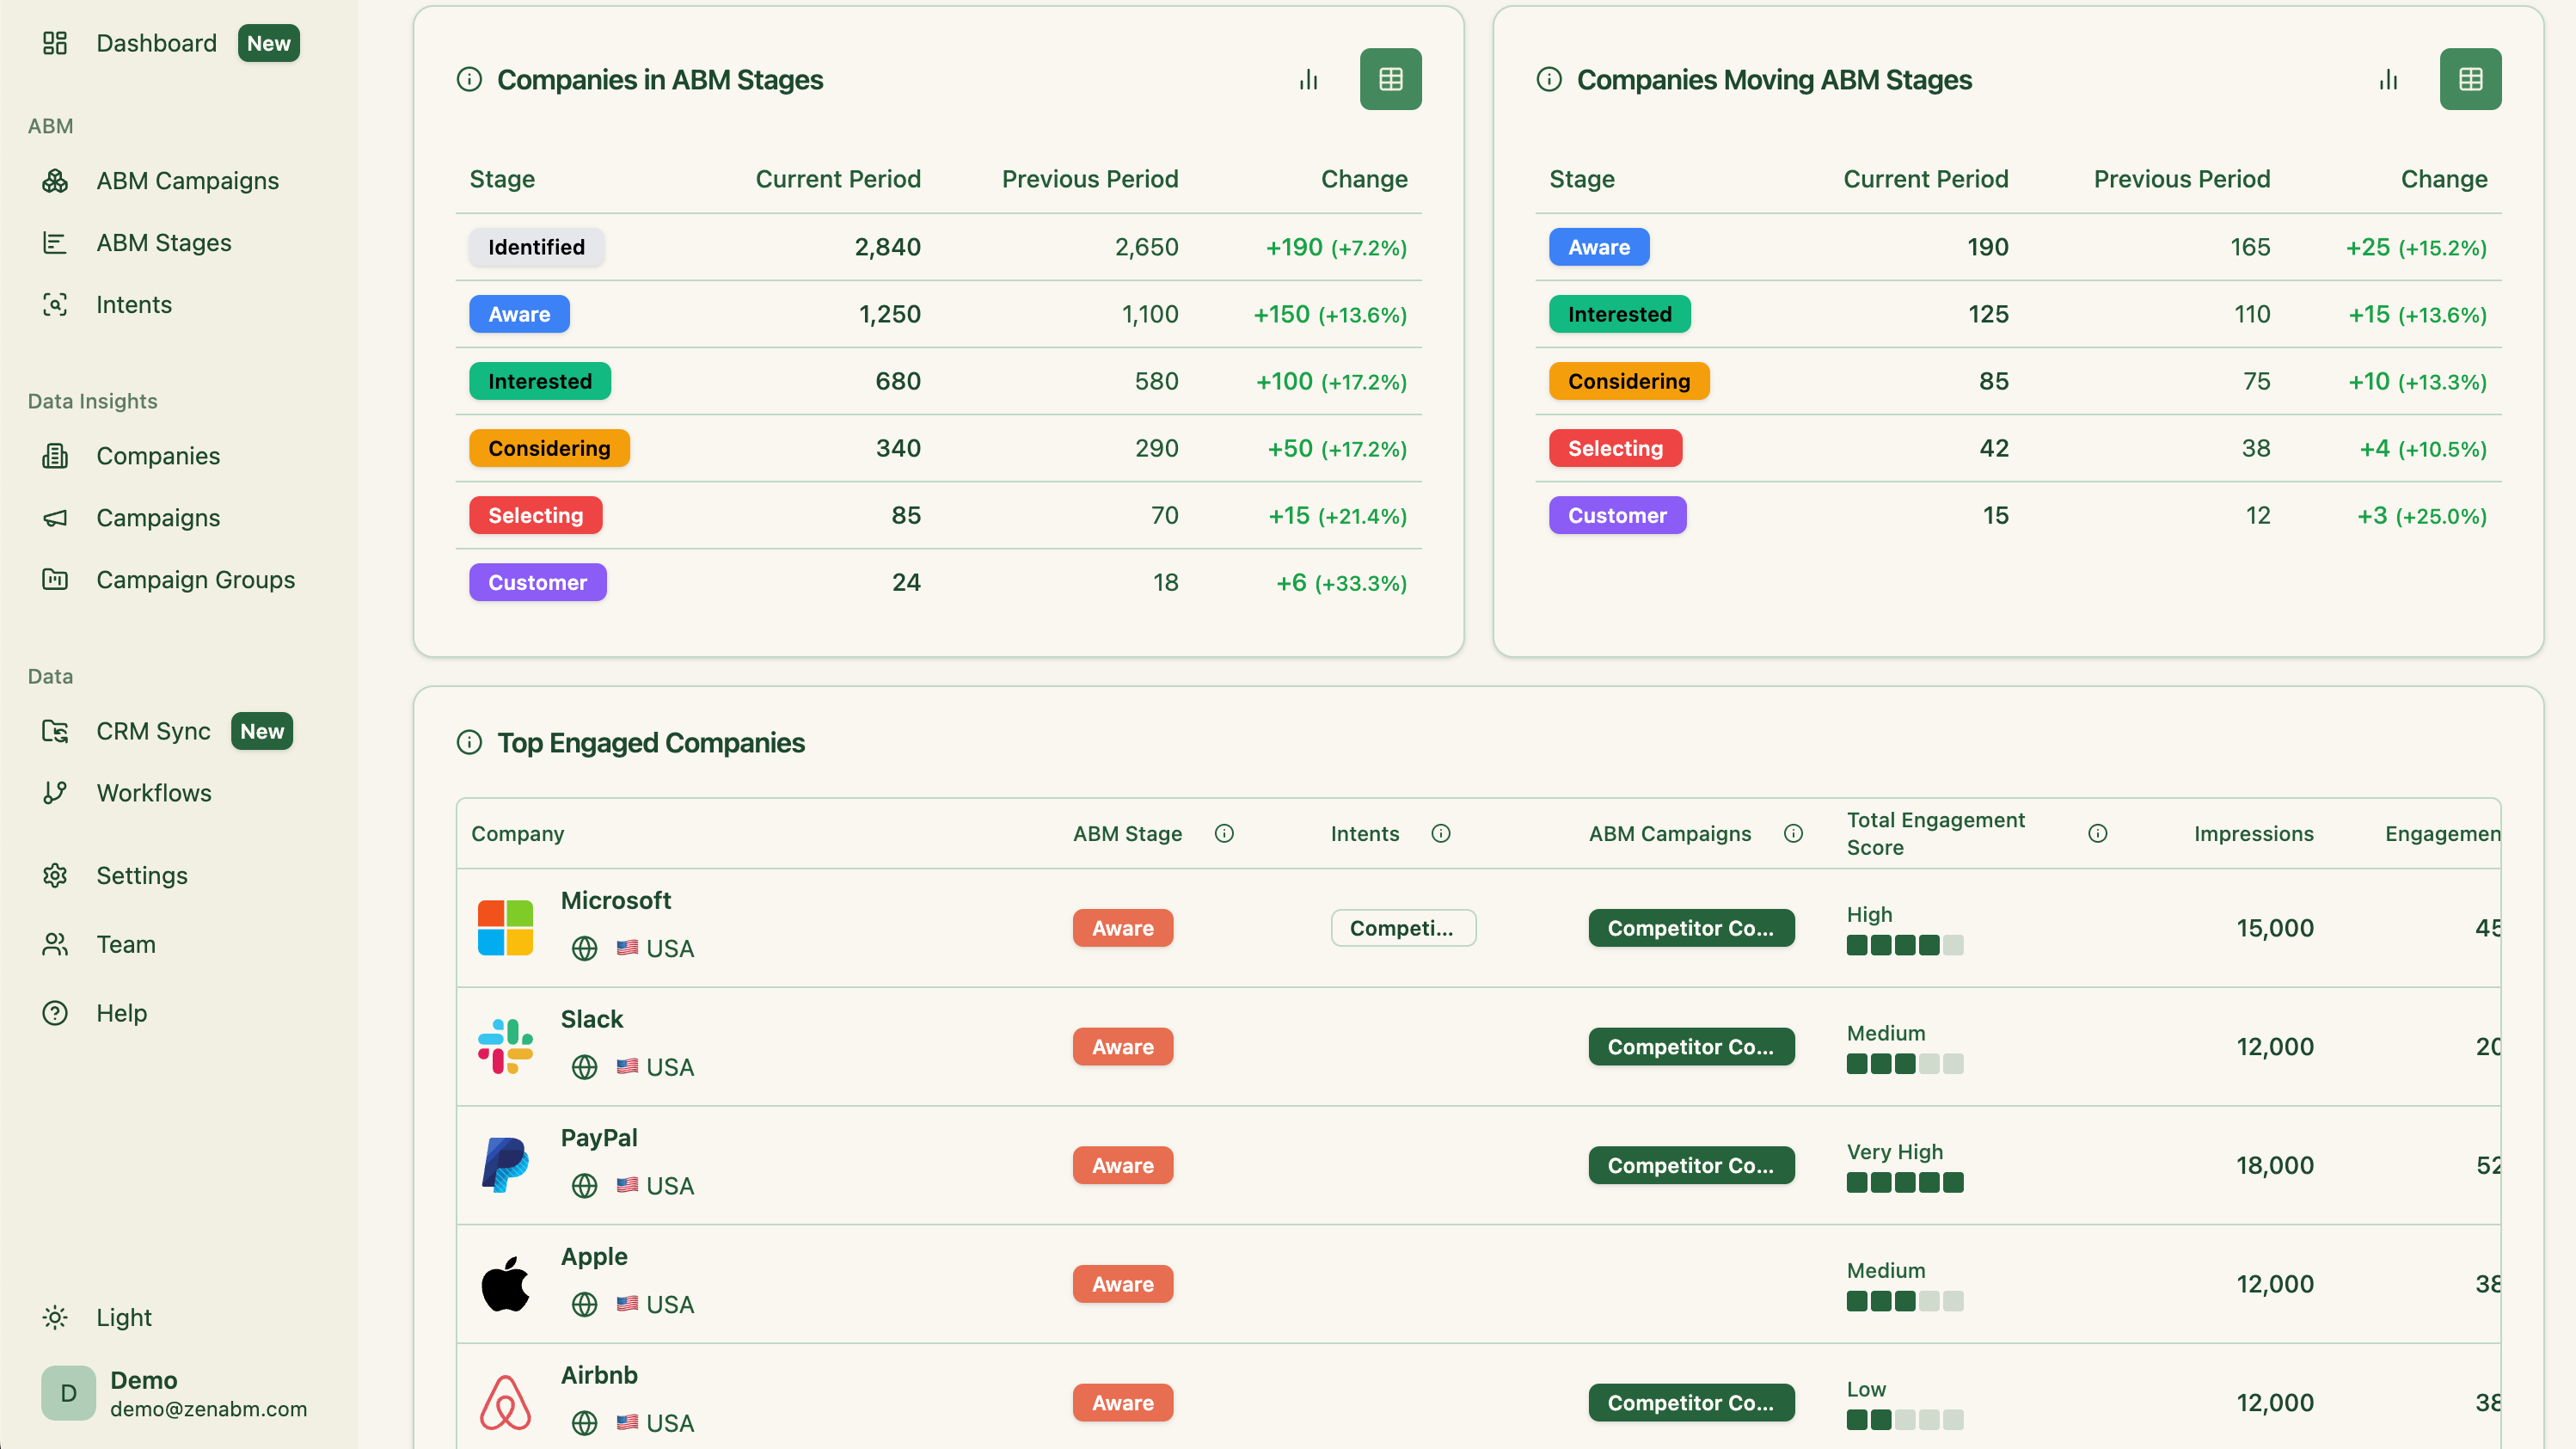Click the 2,840 current period value

coord(887,247)
